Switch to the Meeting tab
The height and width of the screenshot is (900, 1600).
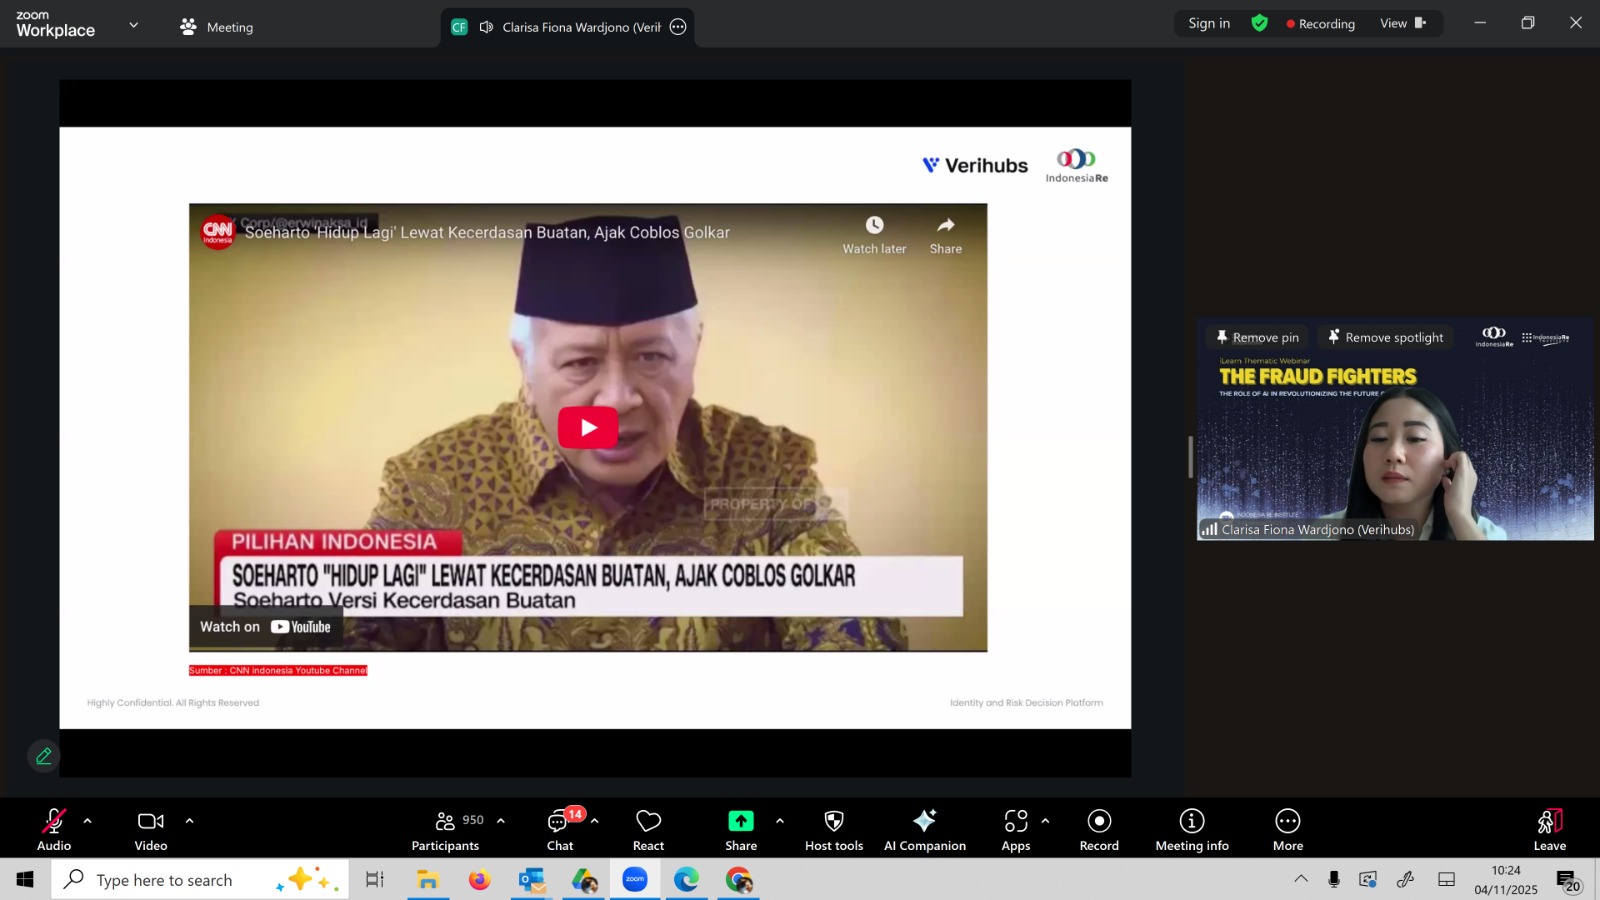click(217, 27)
